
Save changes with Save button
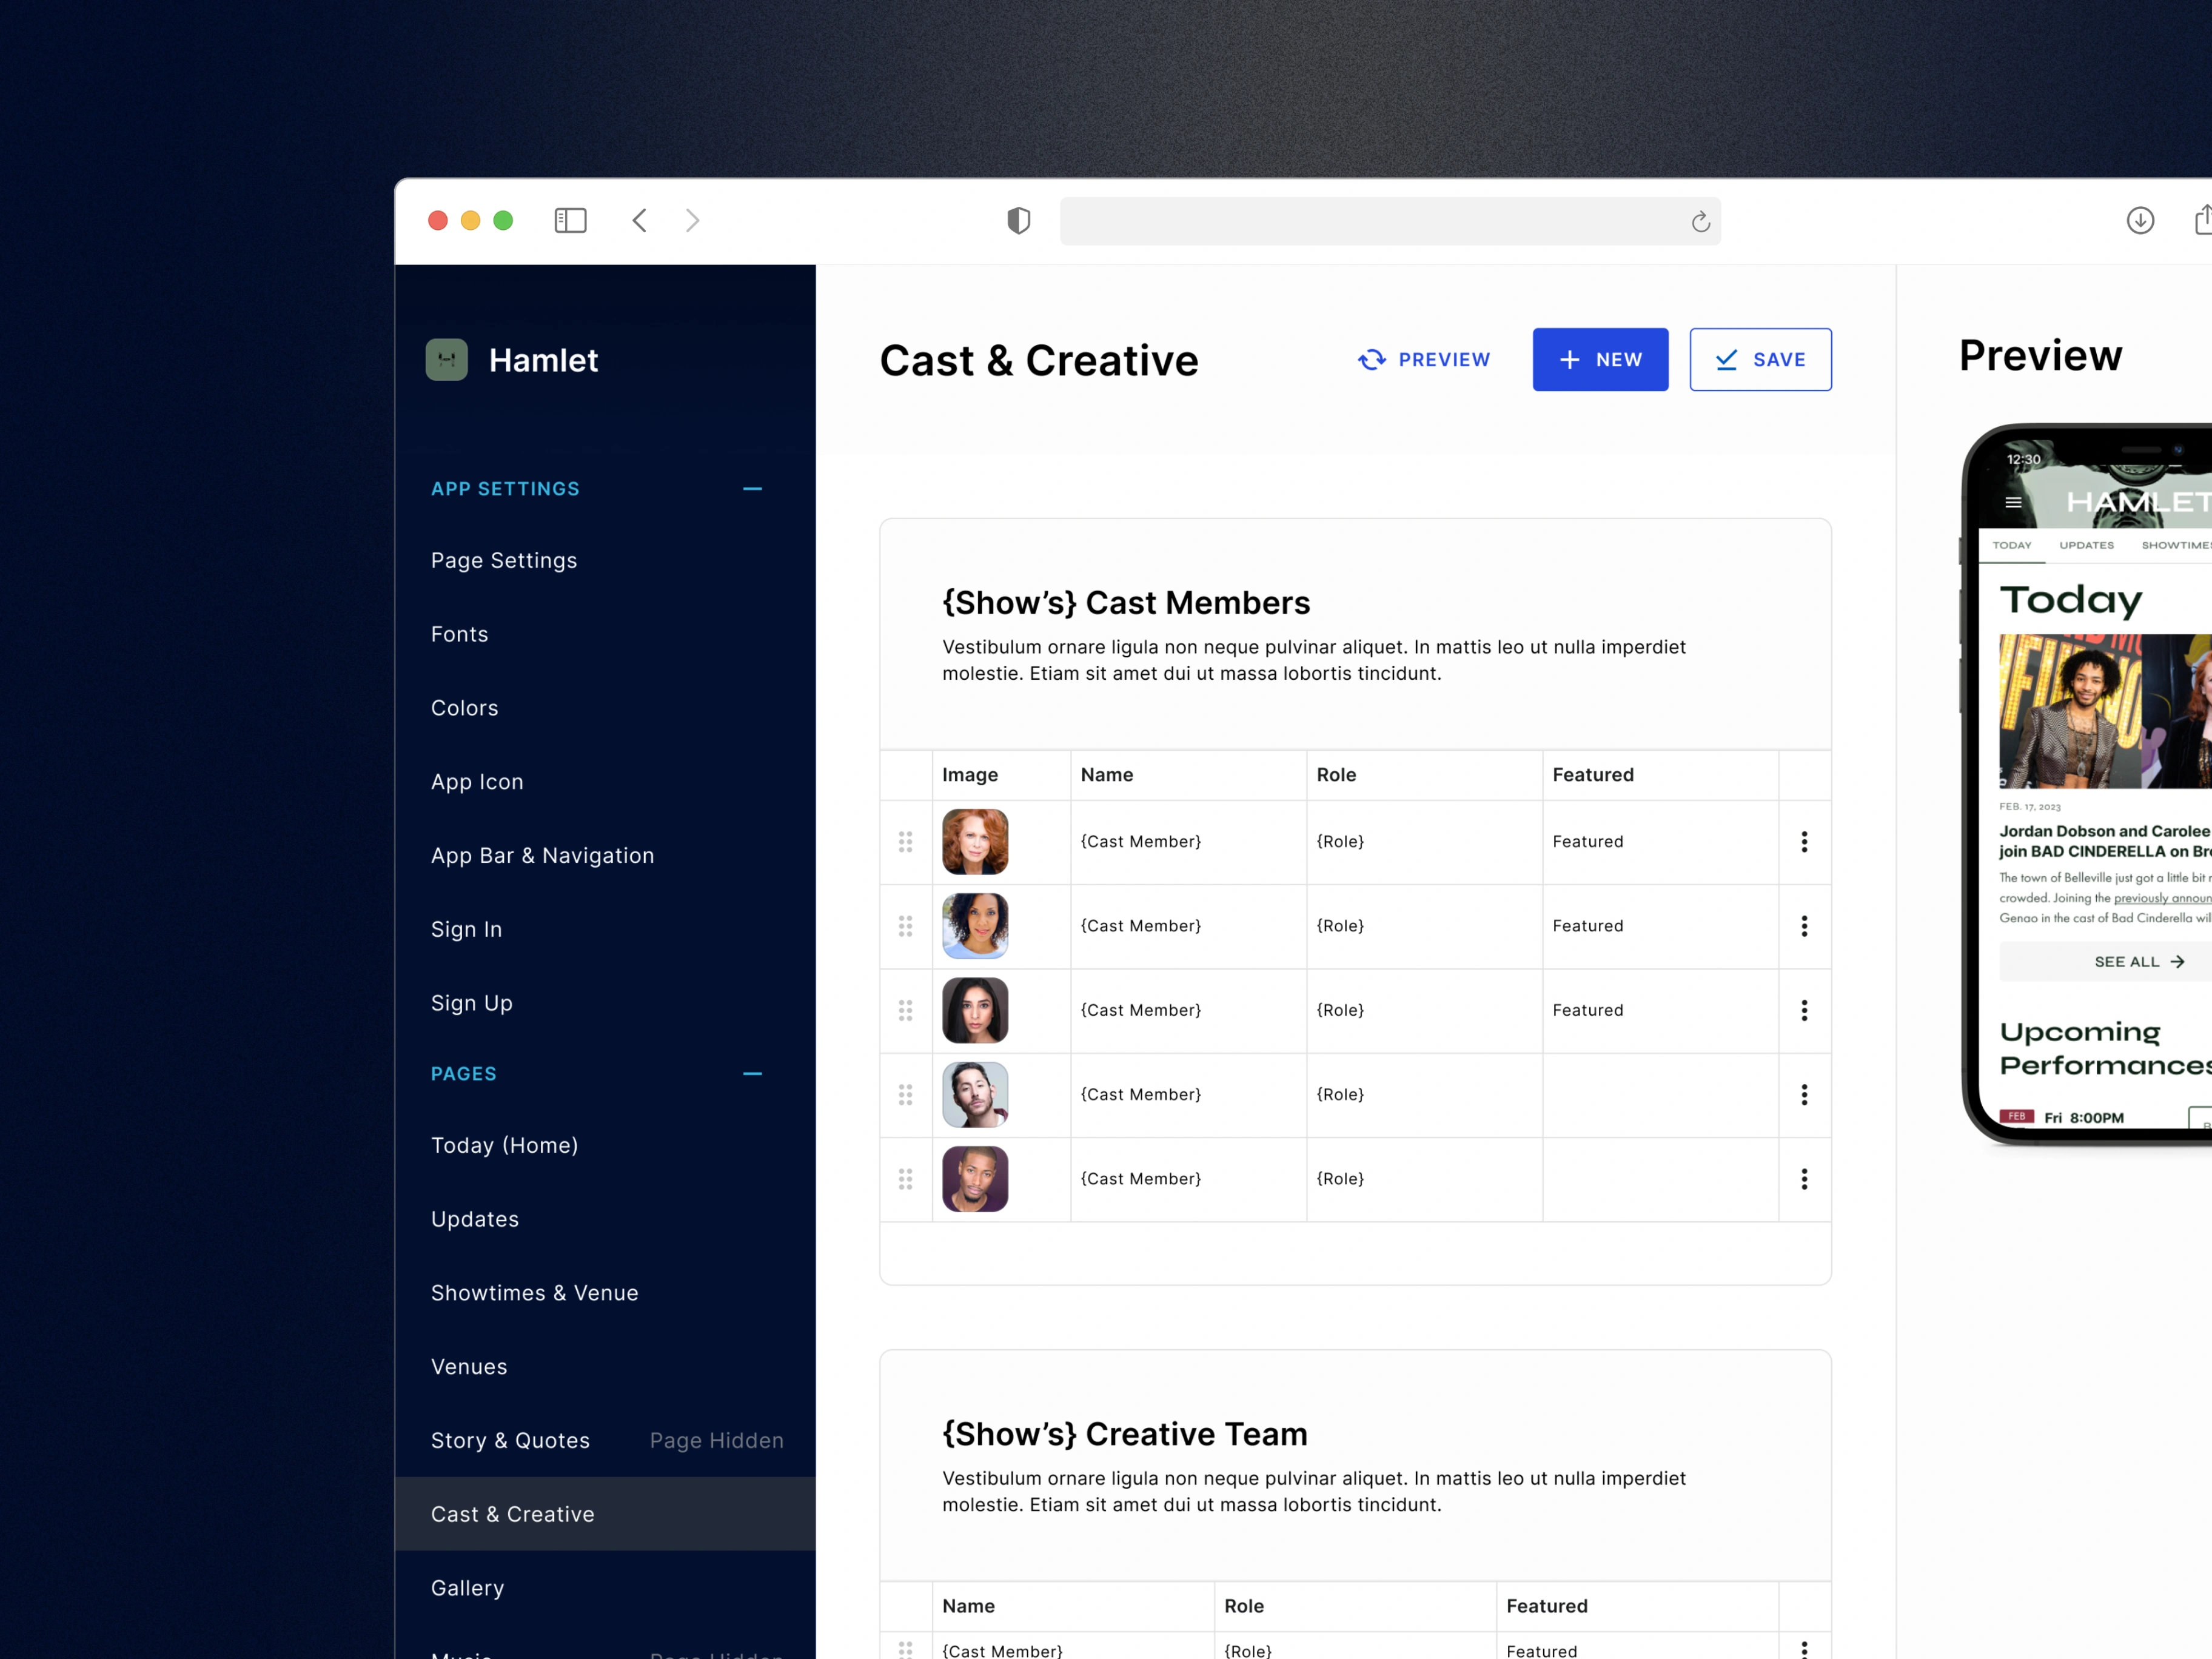1759,360
